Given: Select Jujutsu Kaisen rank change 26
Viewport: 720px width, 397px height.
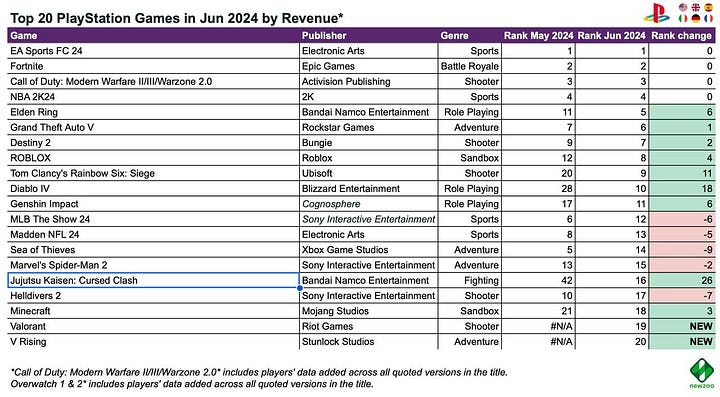Looking at the screenshot, I should [682, 280].
